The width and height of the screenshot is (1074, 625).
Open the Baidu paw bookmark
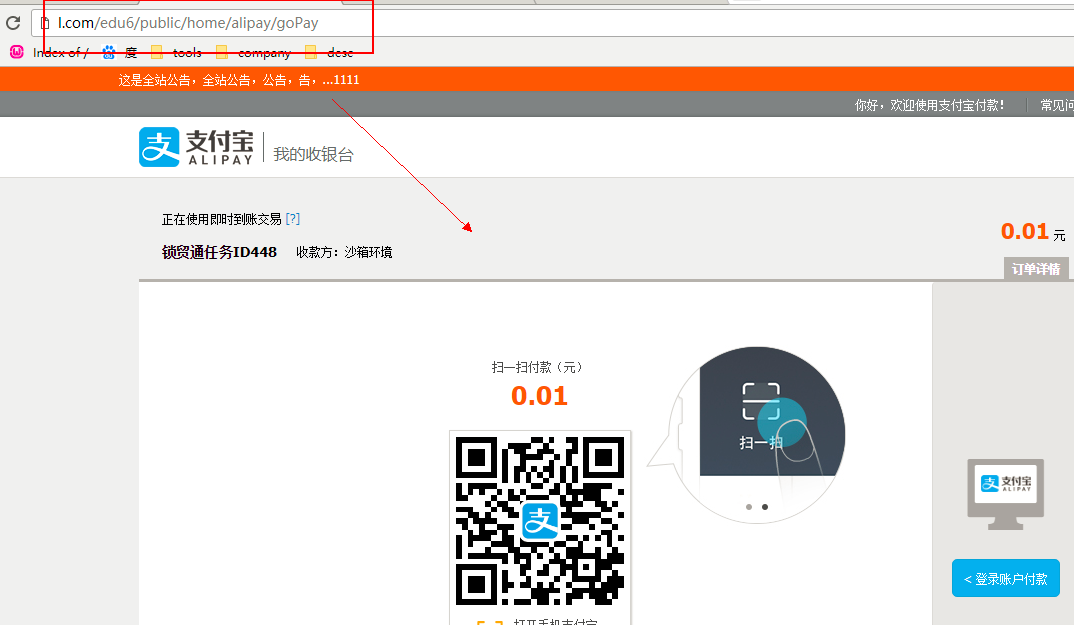pyautogui.click(x=119, y=53)
